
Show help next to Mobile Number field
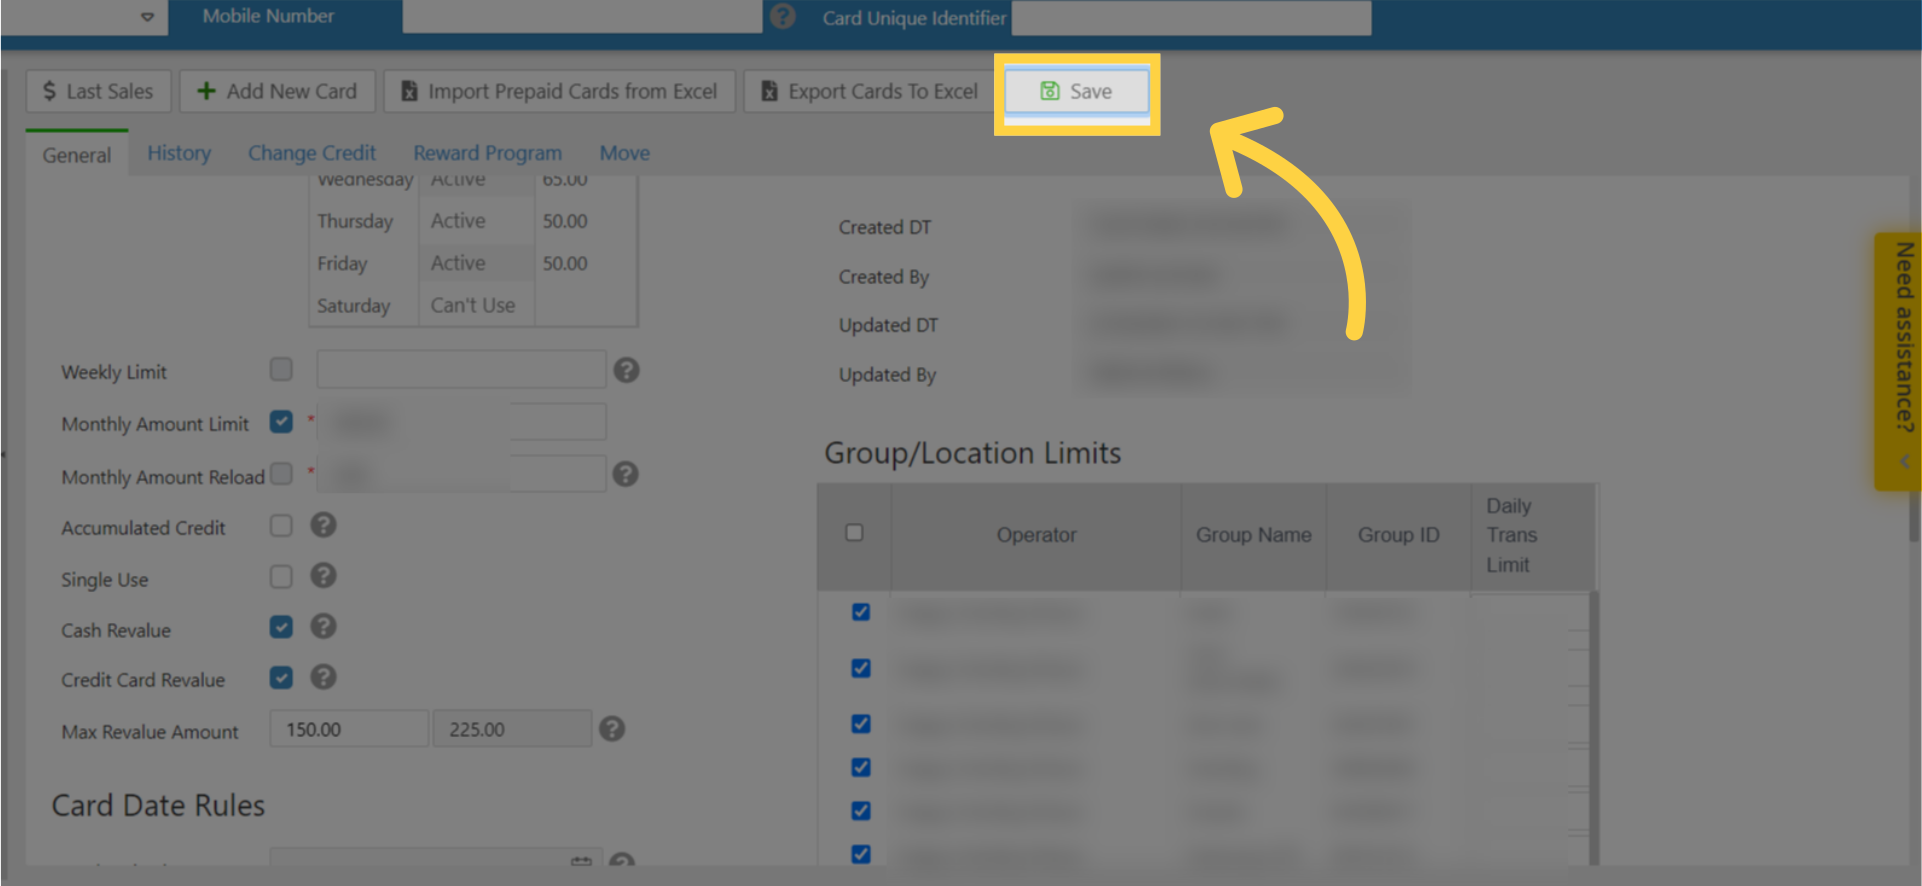coord(783,16)
